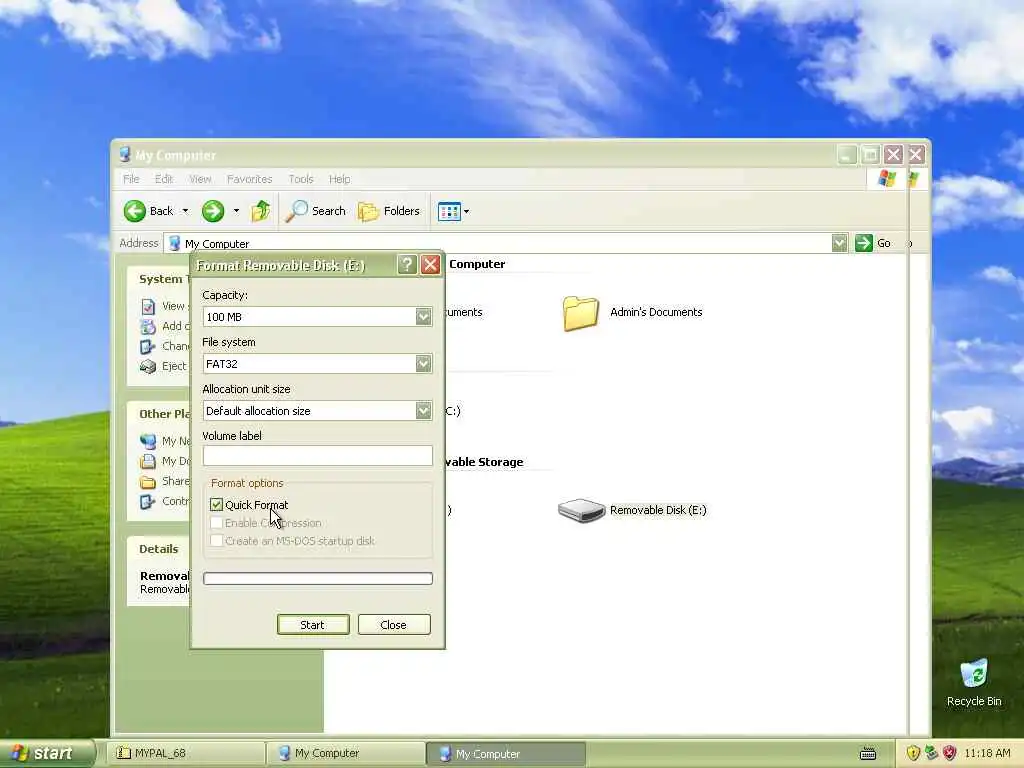Switch to first My Computer taskbar button
This screenshot has width=1024, height=768.
(346, 753)
